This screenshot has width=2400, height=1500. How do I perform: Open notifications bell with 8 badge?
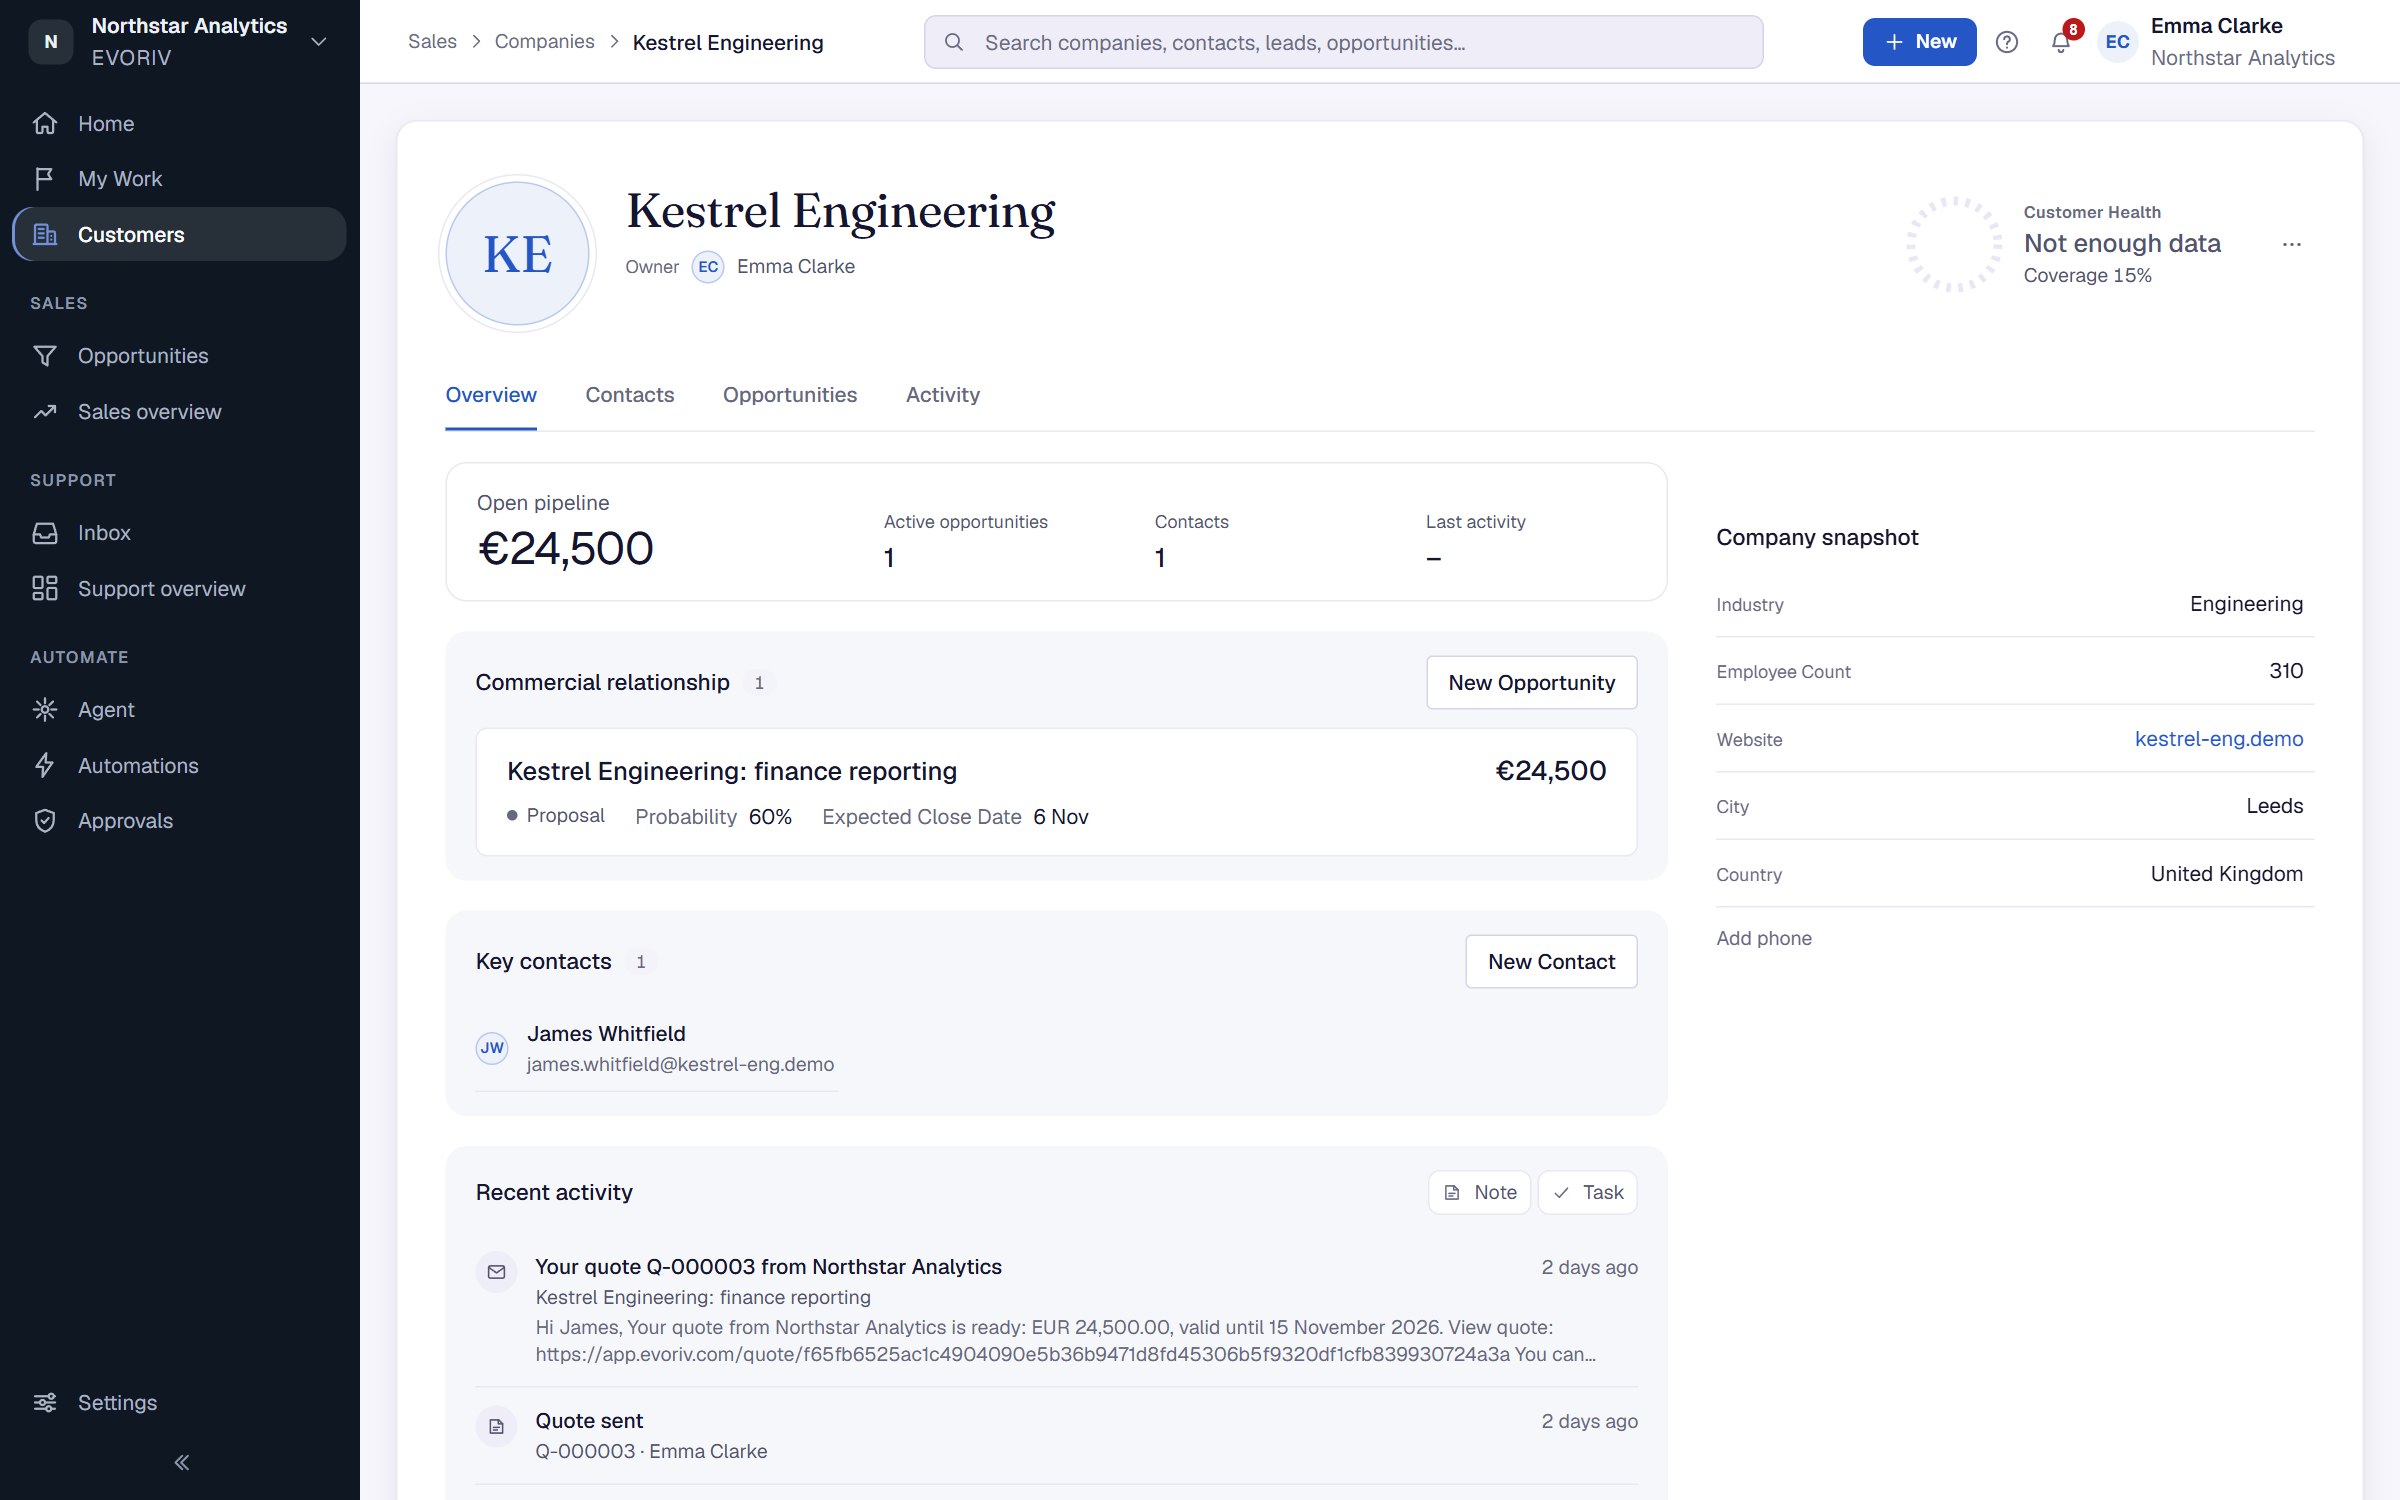click(x=2062, y=41)
